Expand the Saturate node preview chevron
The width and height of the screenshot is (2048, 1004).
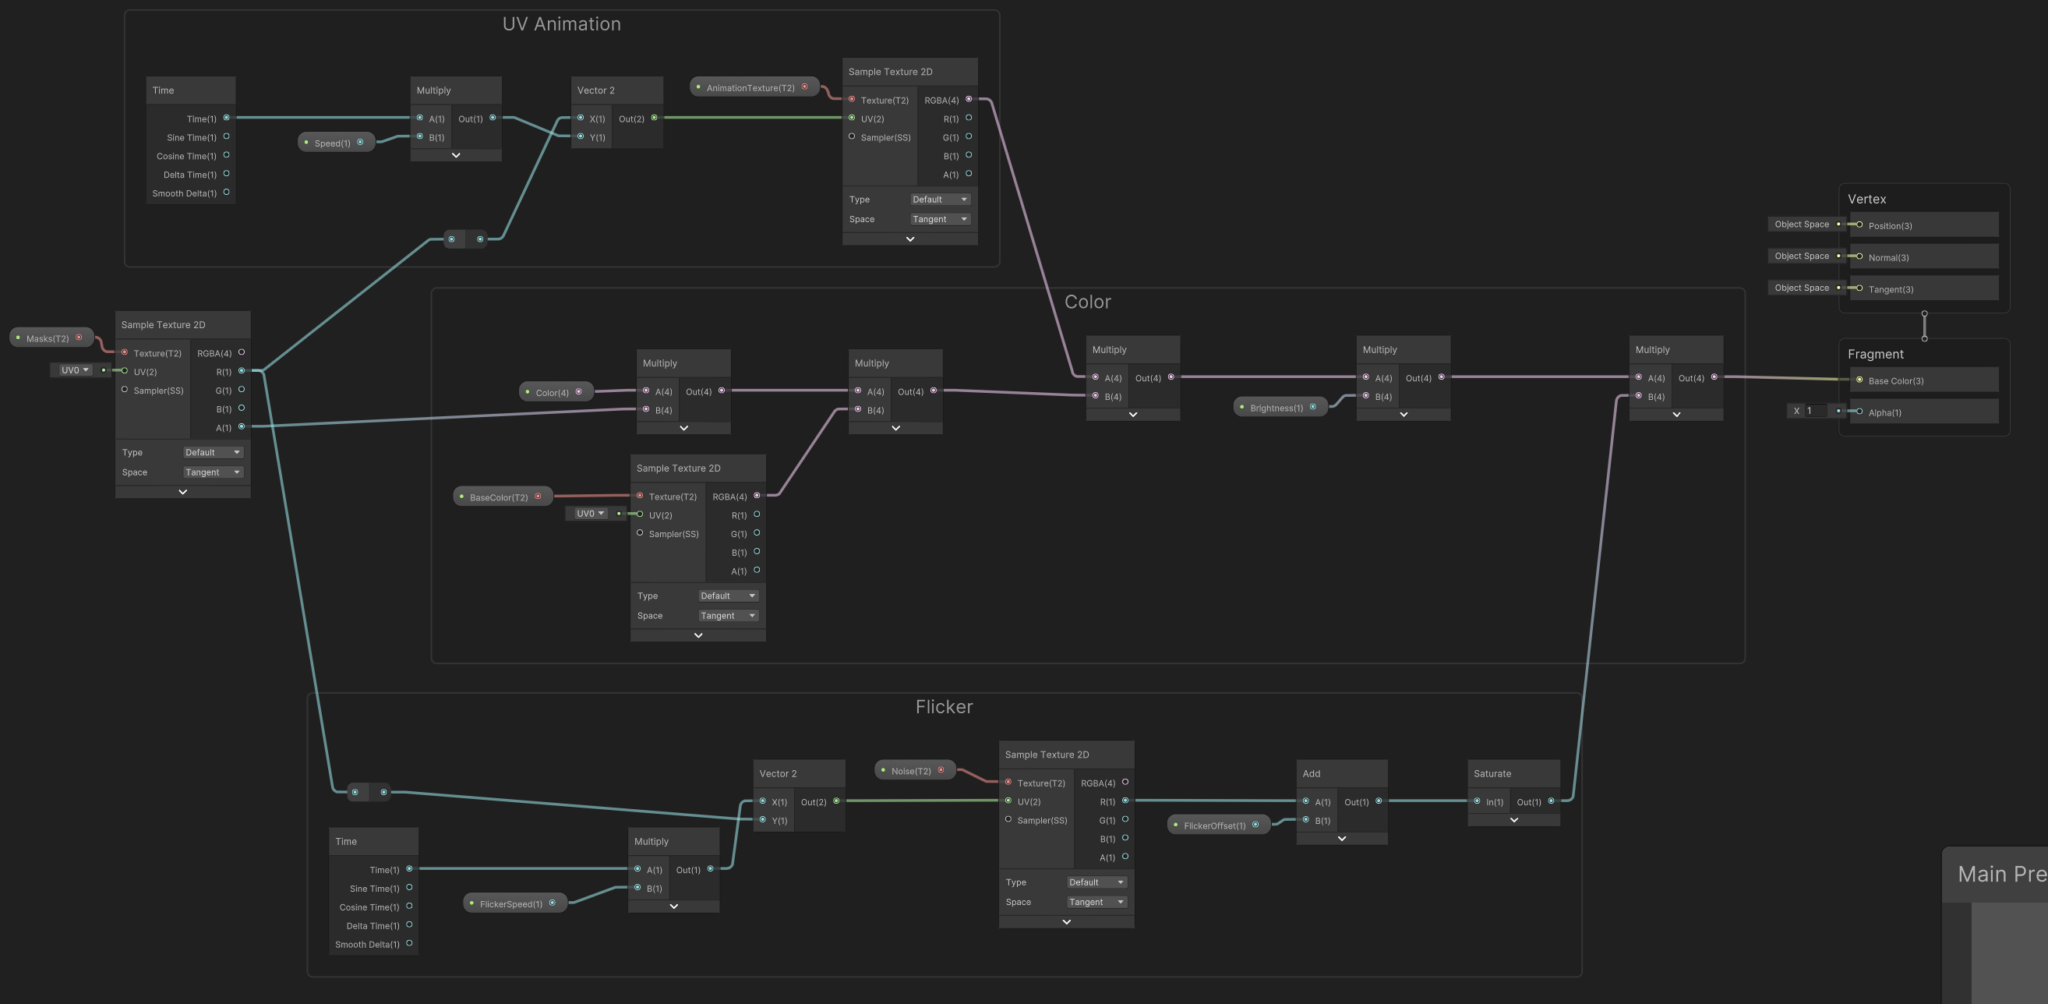coord(1514,820)
